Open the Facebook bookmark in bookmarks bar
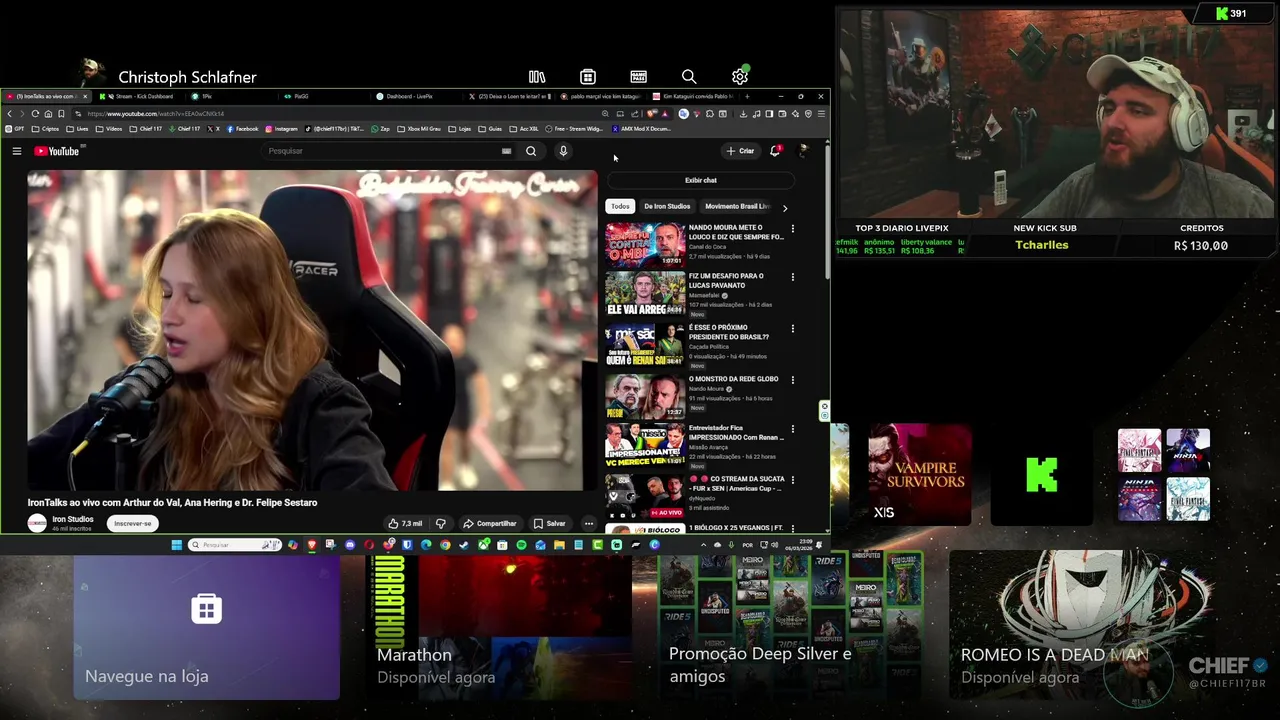Viewport: 1280px width, 720px height. click(x=243, y=128)
